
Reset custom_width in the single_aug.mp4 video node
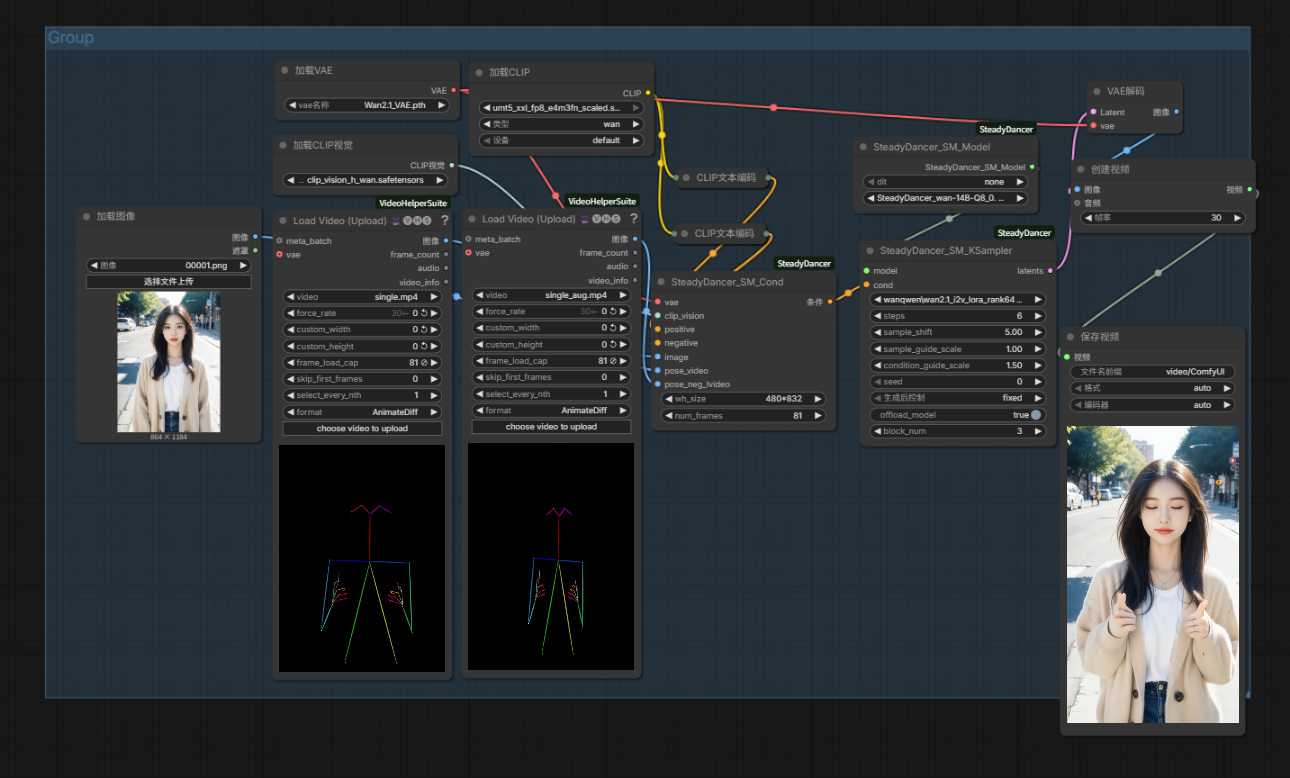613,328
